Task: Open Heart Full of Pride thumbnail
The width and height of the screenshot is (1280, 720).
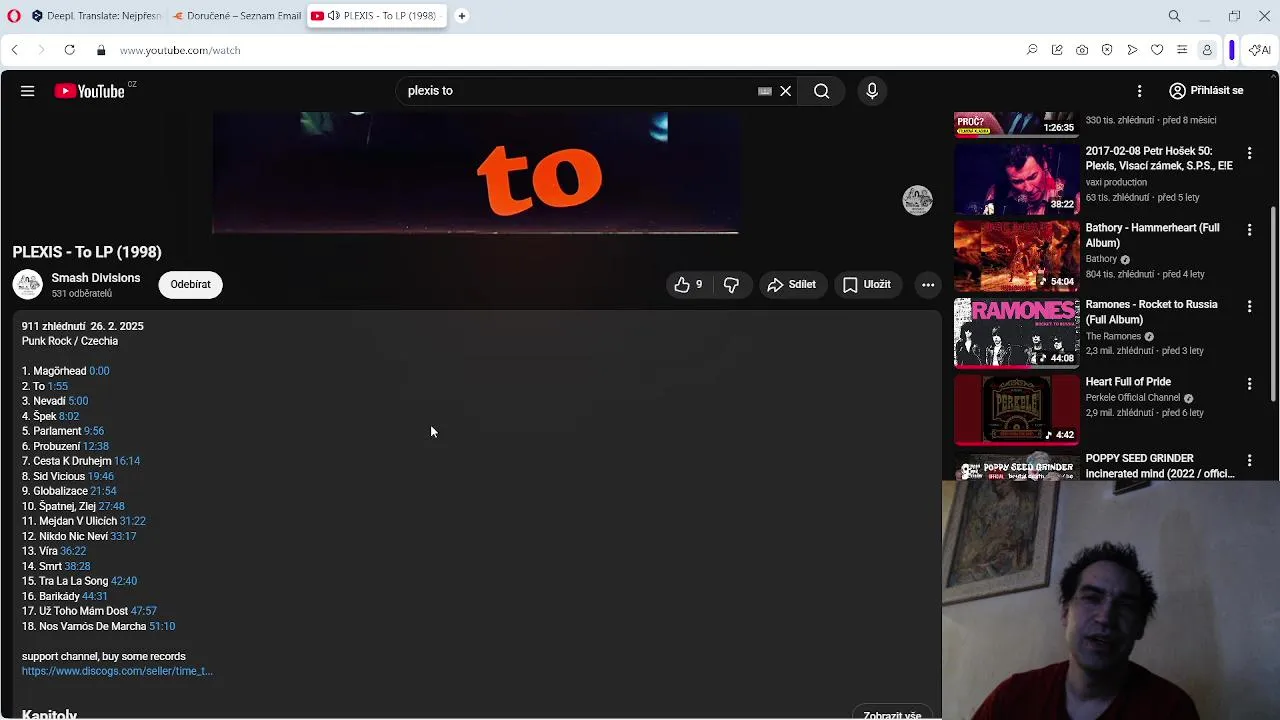Action: point(1016,410)
